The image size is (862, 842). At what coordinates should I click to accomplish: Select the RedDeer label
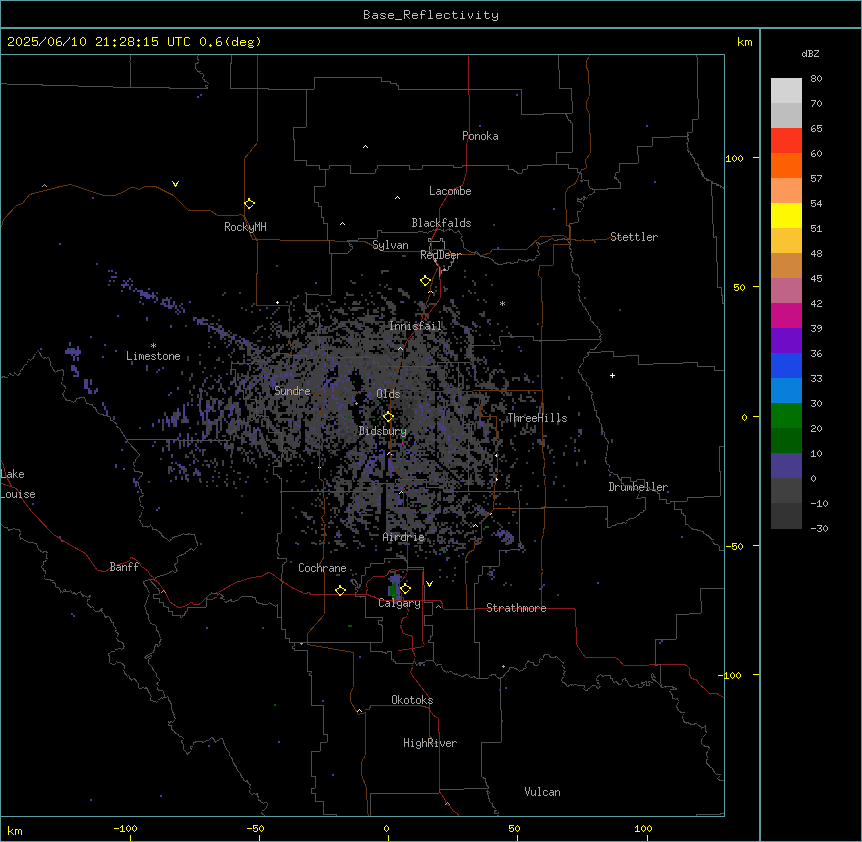(440, 255)
